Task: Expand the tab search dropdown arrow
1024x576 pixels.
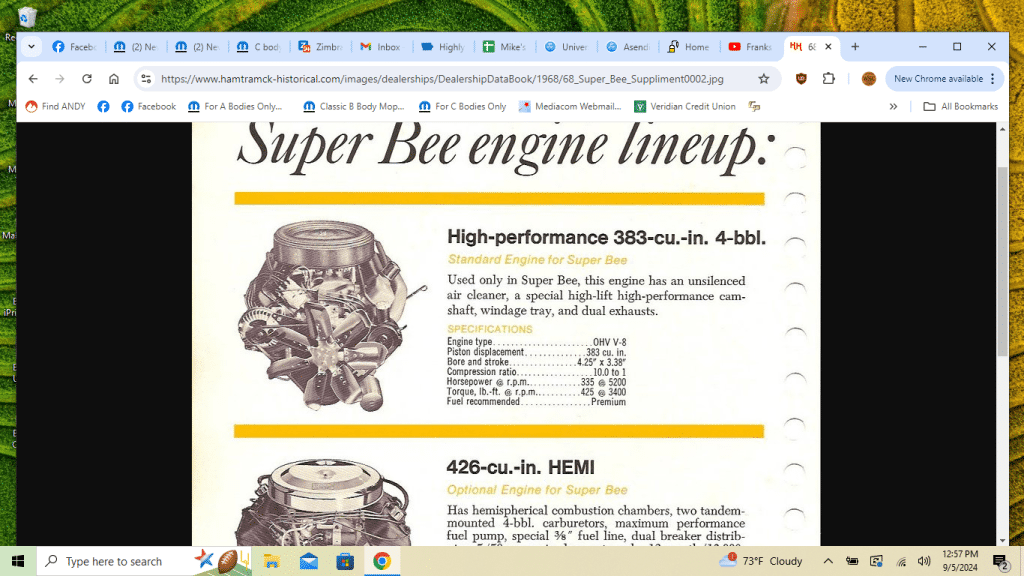Action: tap(31, 47)
